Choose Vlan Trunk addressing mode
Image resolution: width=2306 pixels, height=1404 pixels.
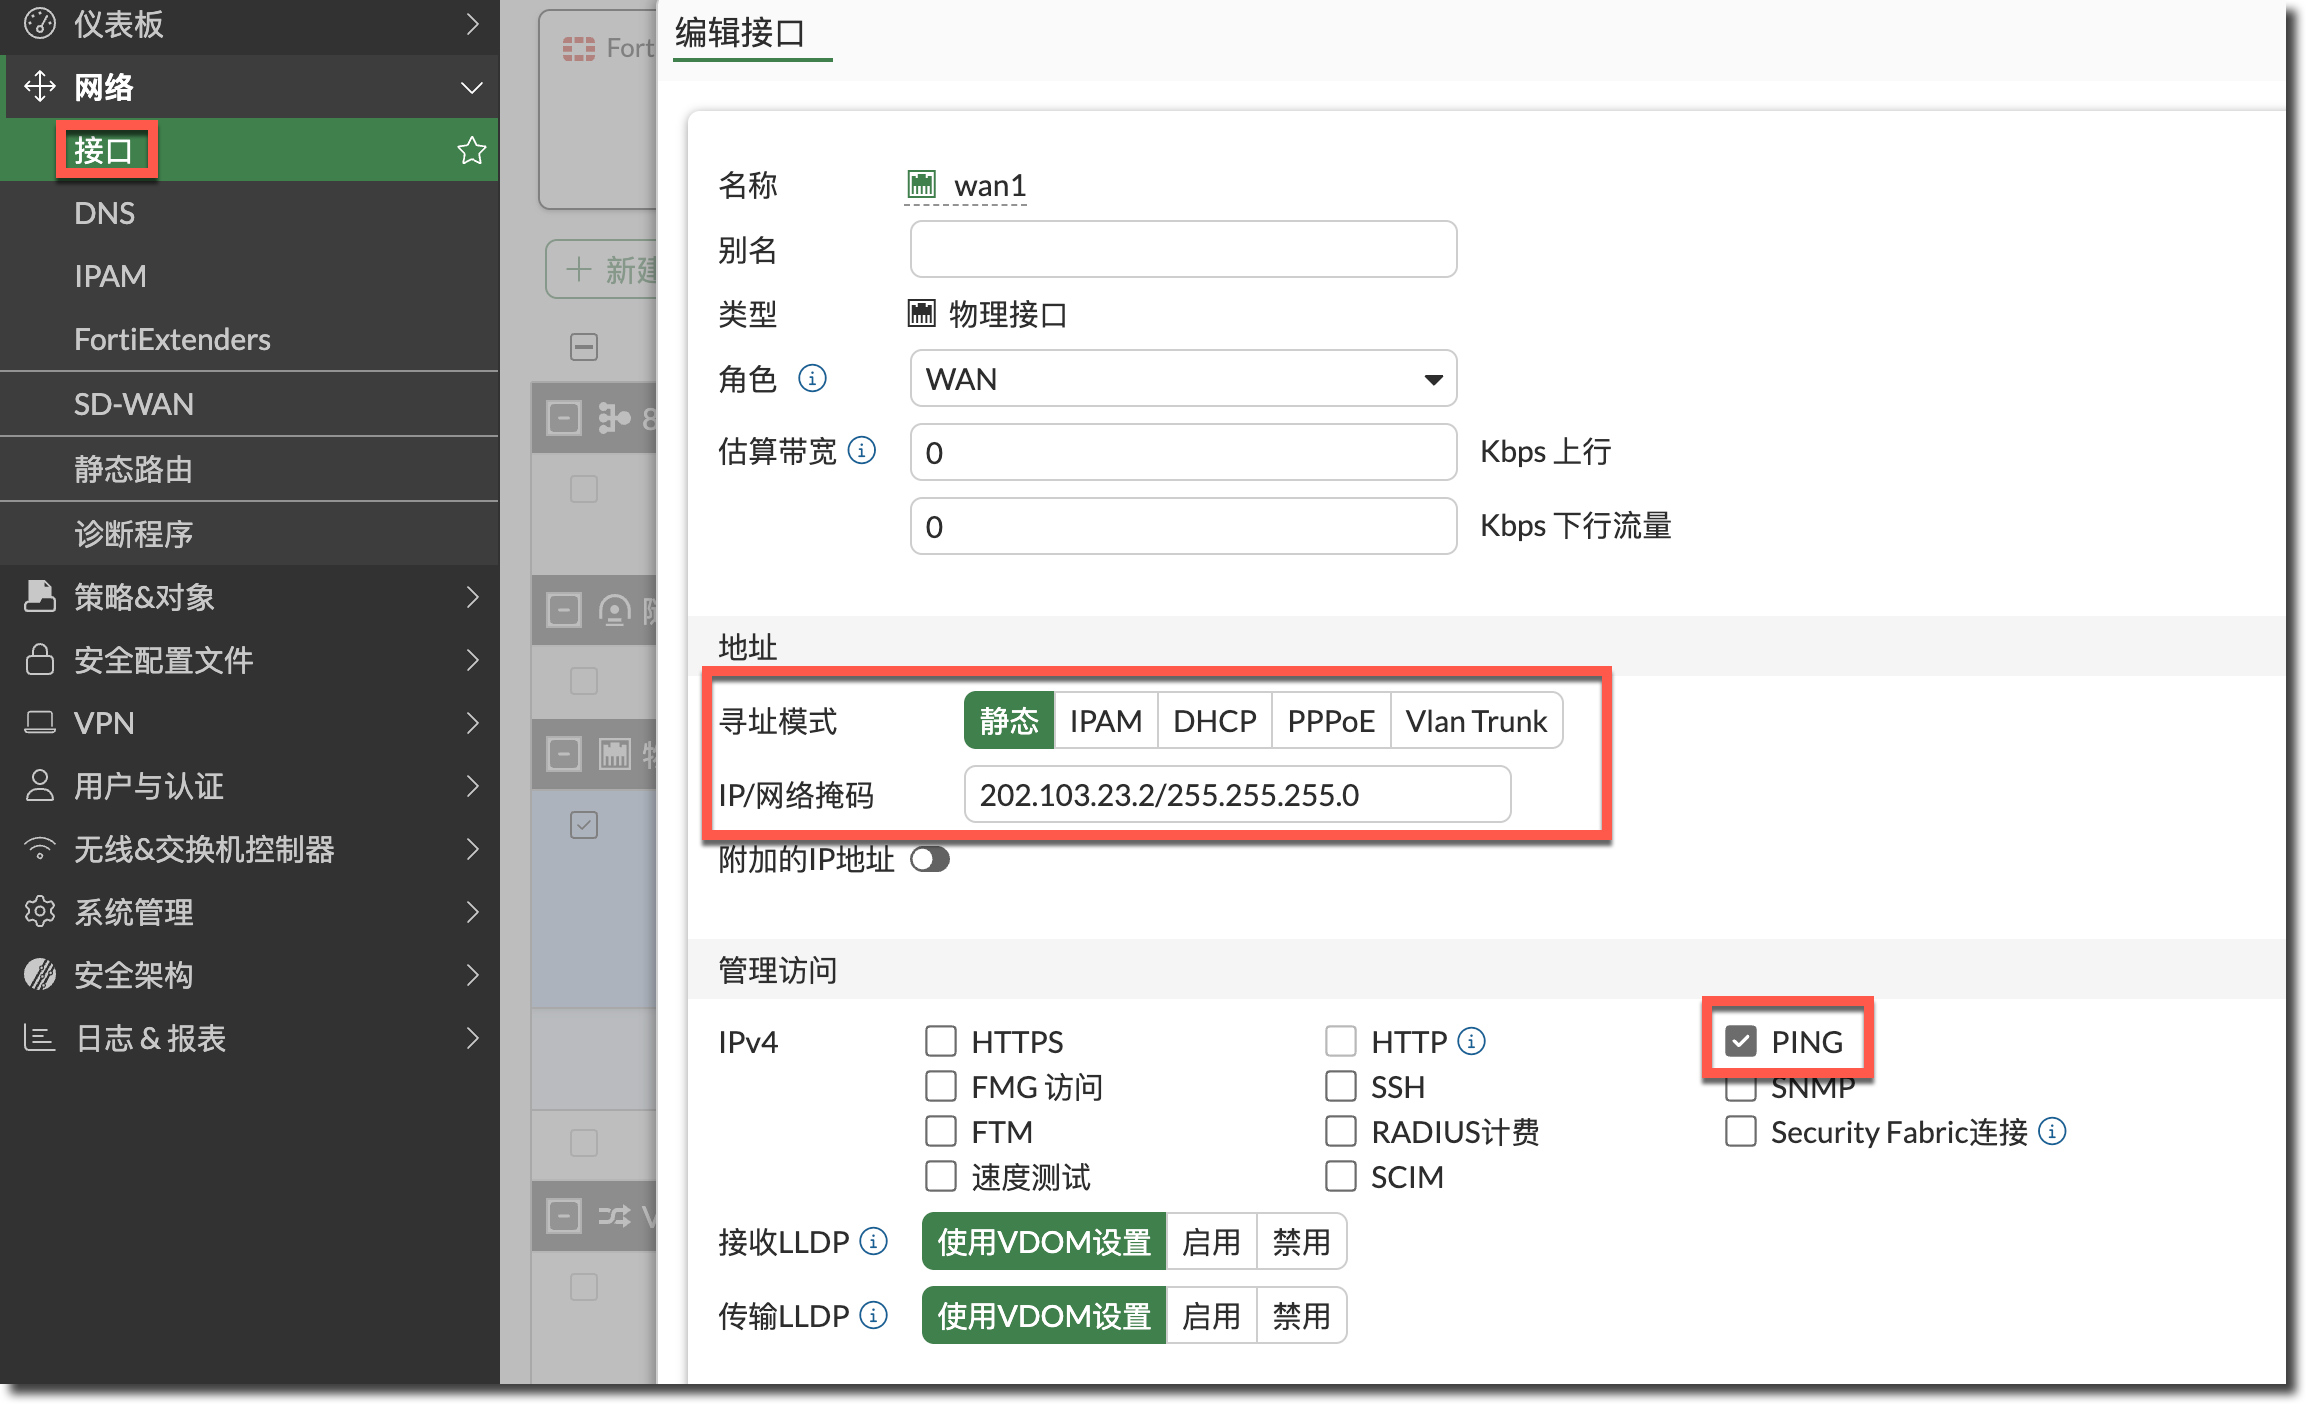tap(1476, 721)
